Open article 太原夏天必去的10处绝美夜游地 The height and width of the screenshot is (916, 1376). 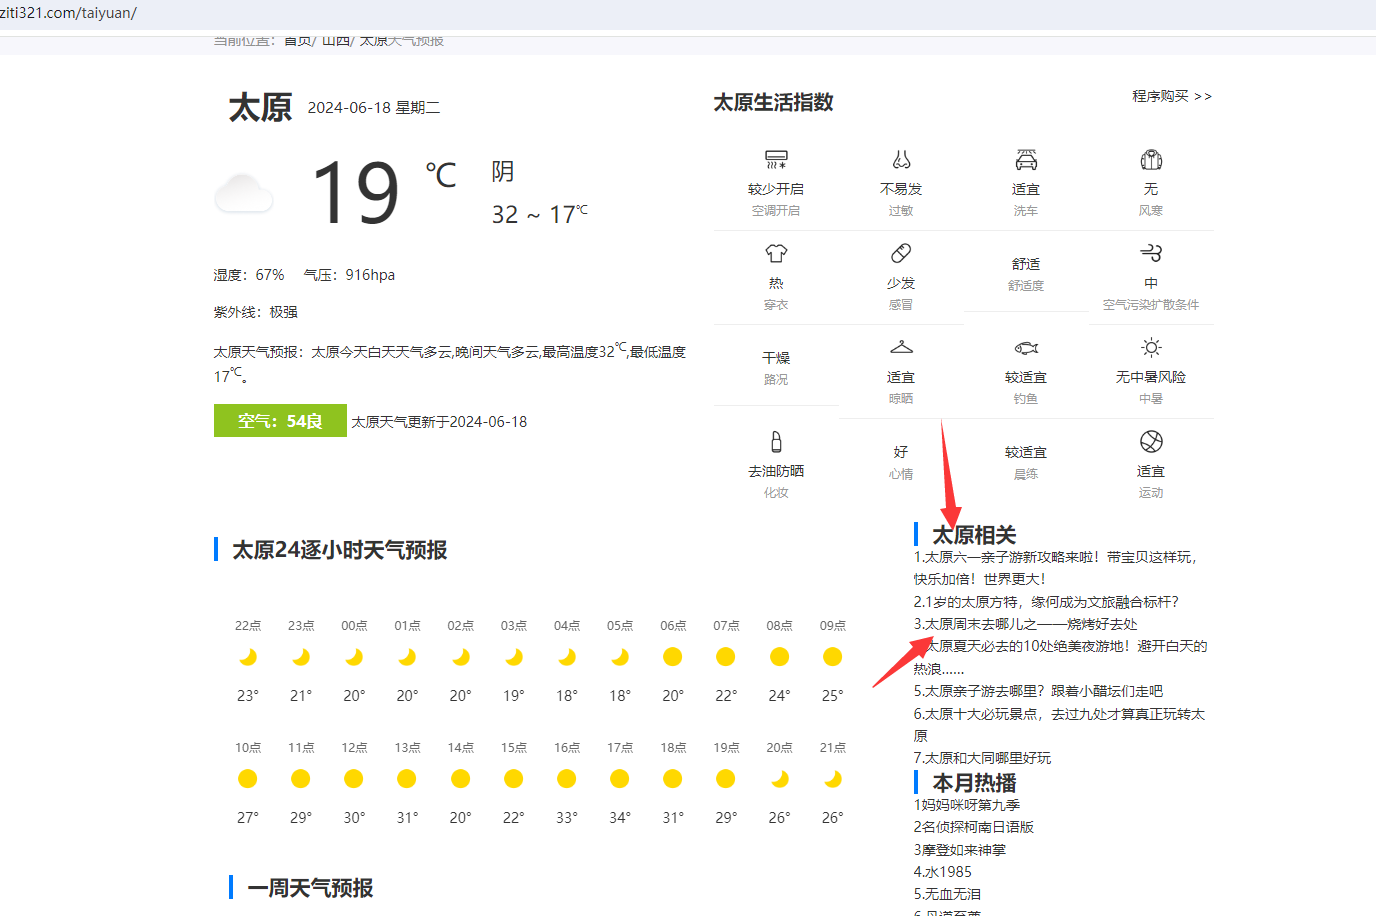tap(1060, 657)
